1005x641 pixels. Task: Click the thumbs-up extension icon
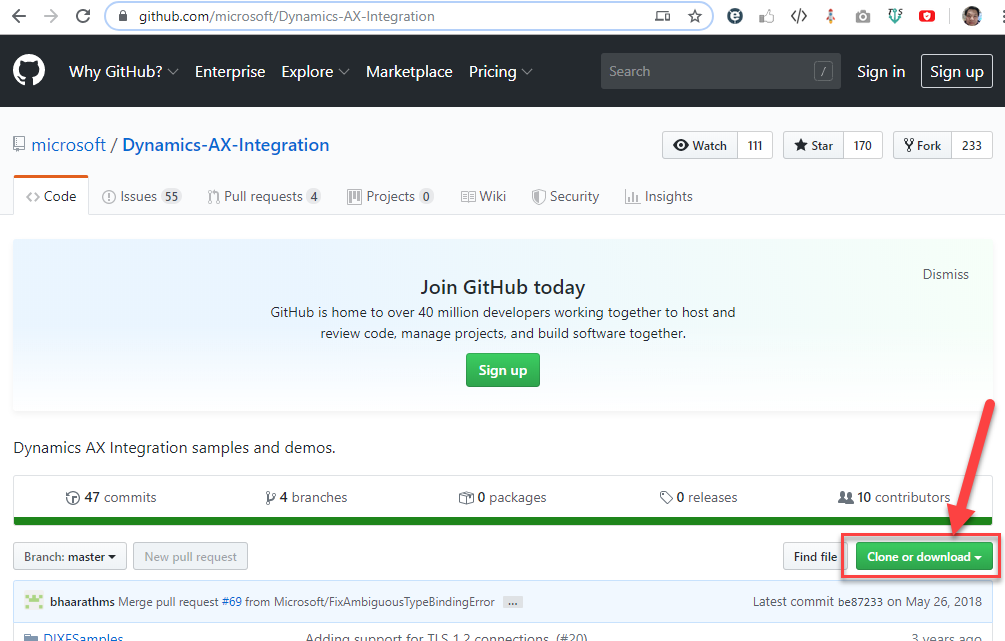click(767, 16)
